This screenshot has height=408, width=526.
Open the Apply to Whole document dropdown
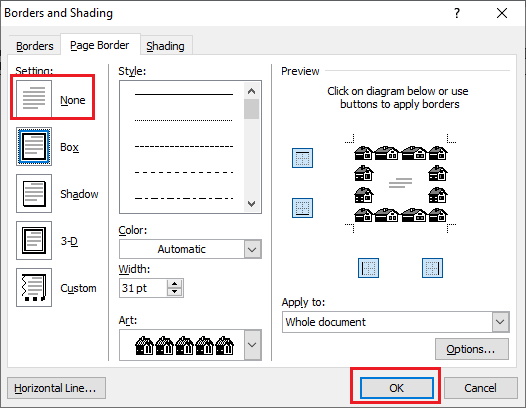396,322
